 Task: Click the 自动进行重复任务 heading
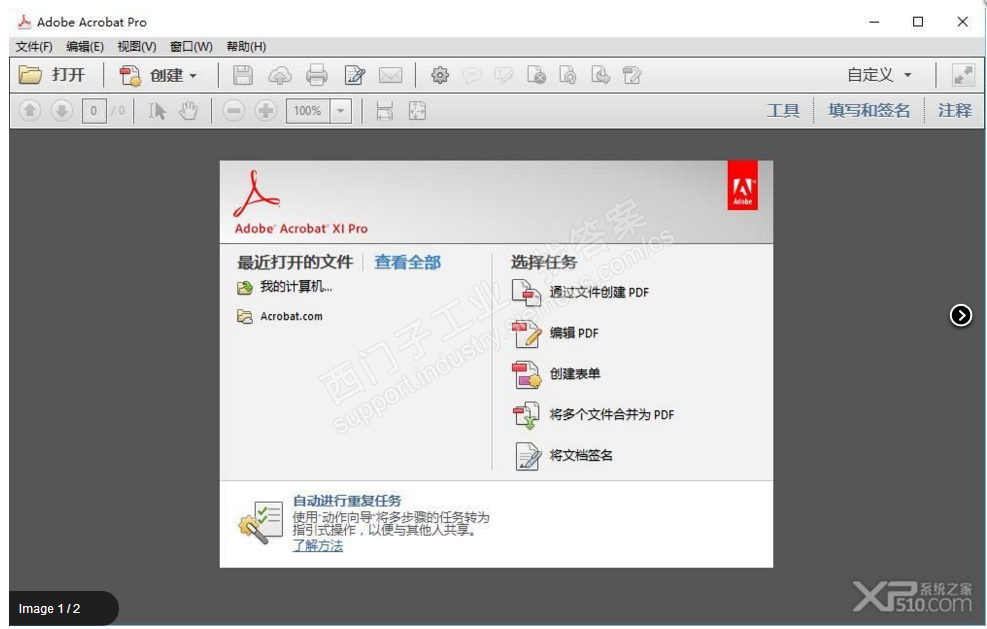coord(347,501)
